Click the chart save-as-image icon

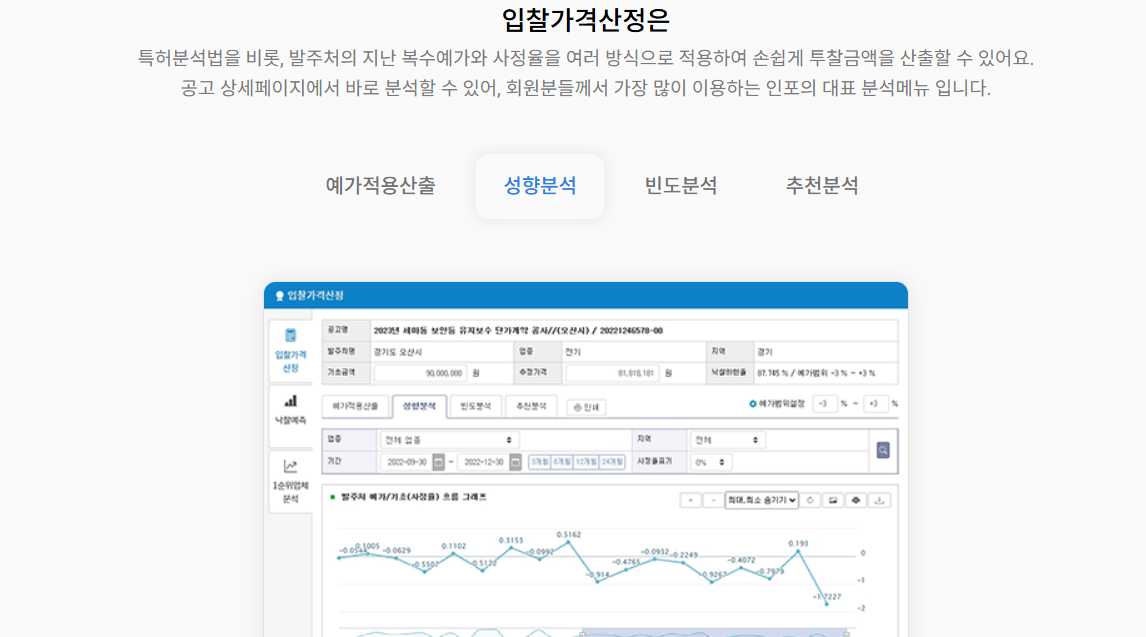(832, 500)
